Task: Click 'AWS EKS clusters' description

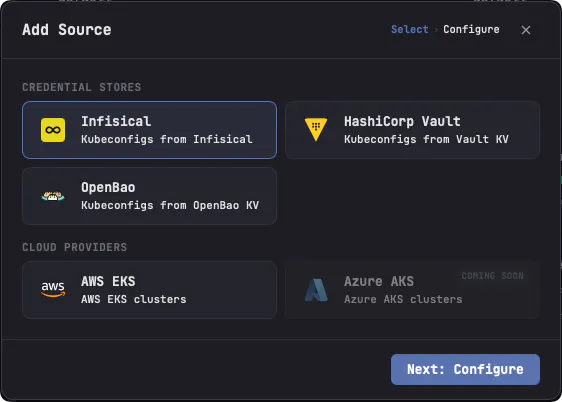Action: pos(134,299)
